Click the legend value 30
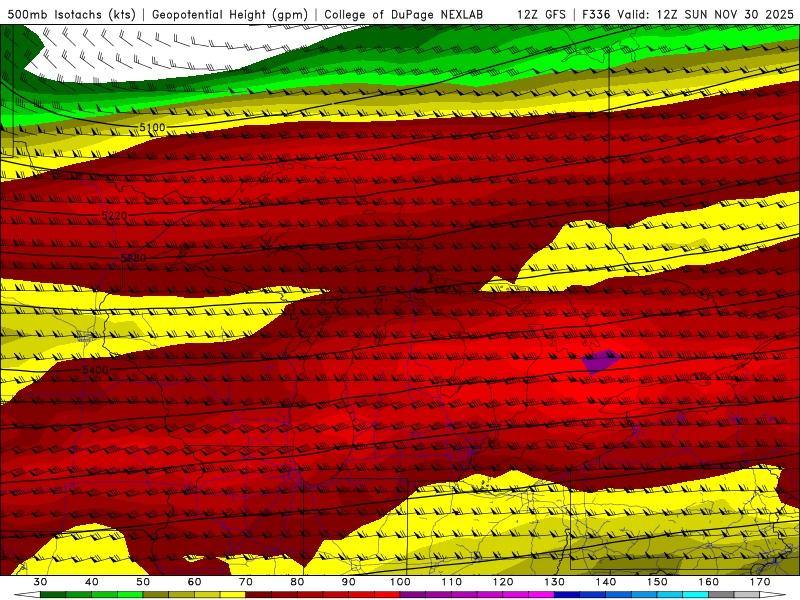 (x=40, y=582)
